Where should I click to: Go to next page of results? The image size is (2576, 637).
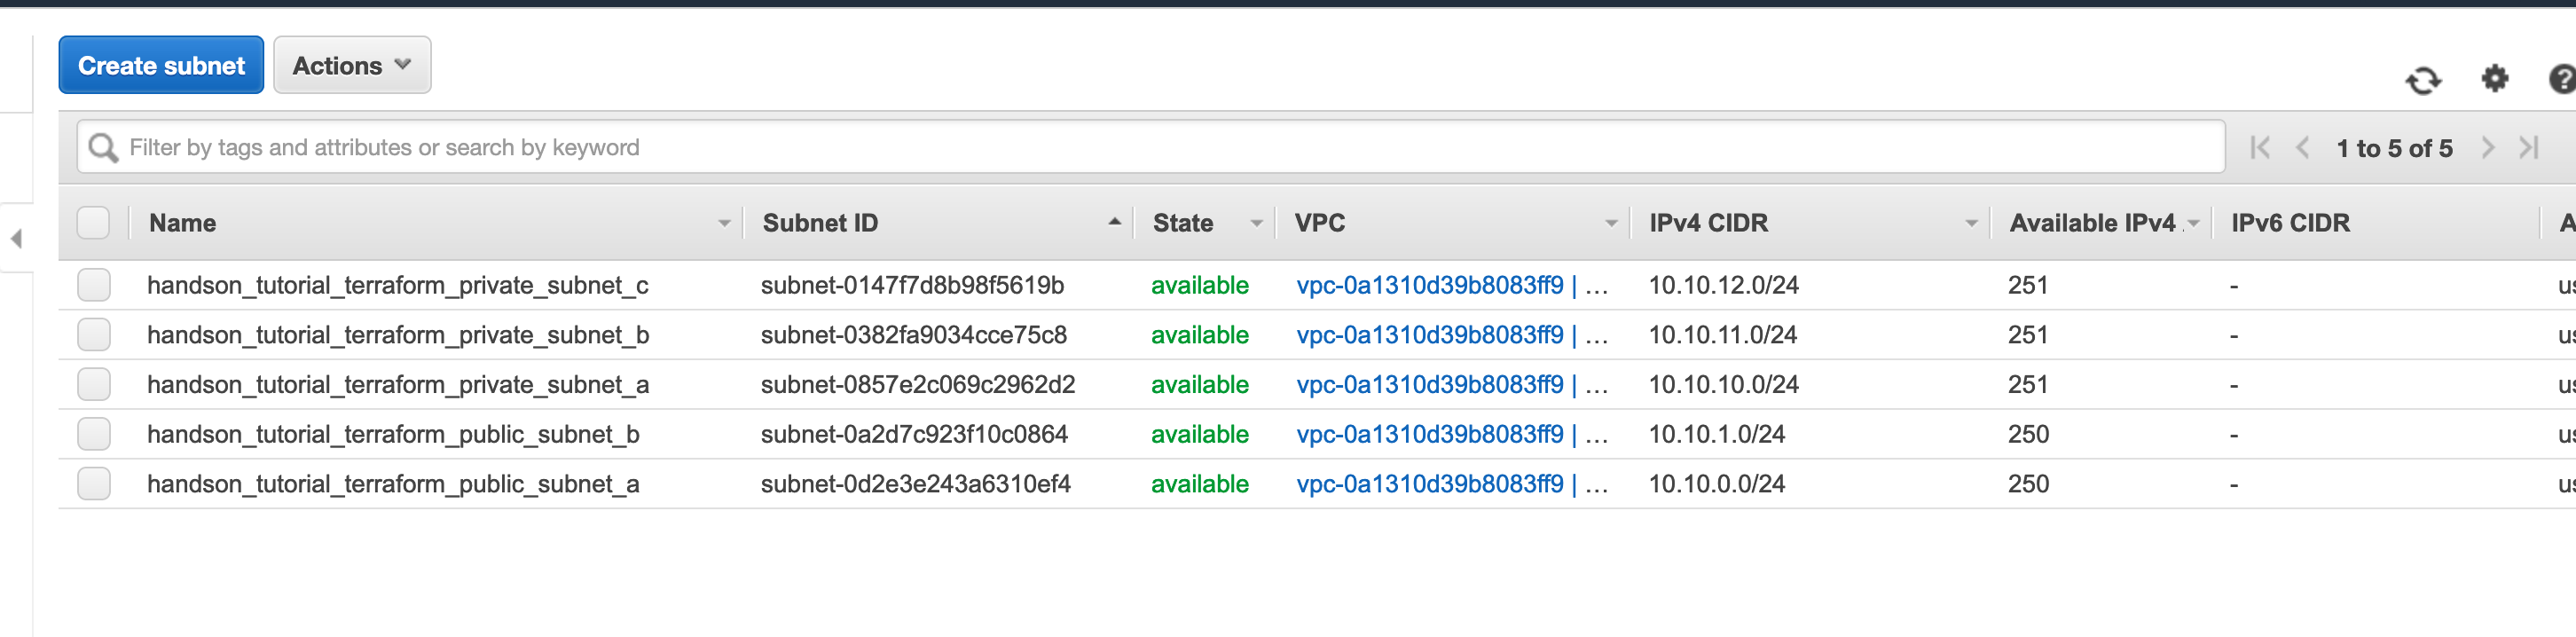point(2487,148)
